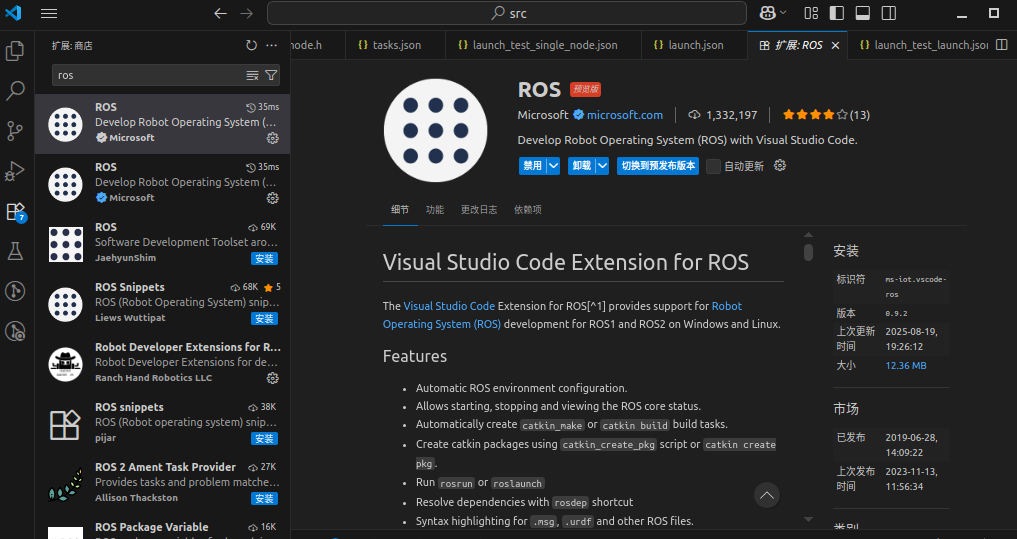Click the large ROS extension logo
The height and width of the screenshot is (539, 1017).
[x=435, y=130]
